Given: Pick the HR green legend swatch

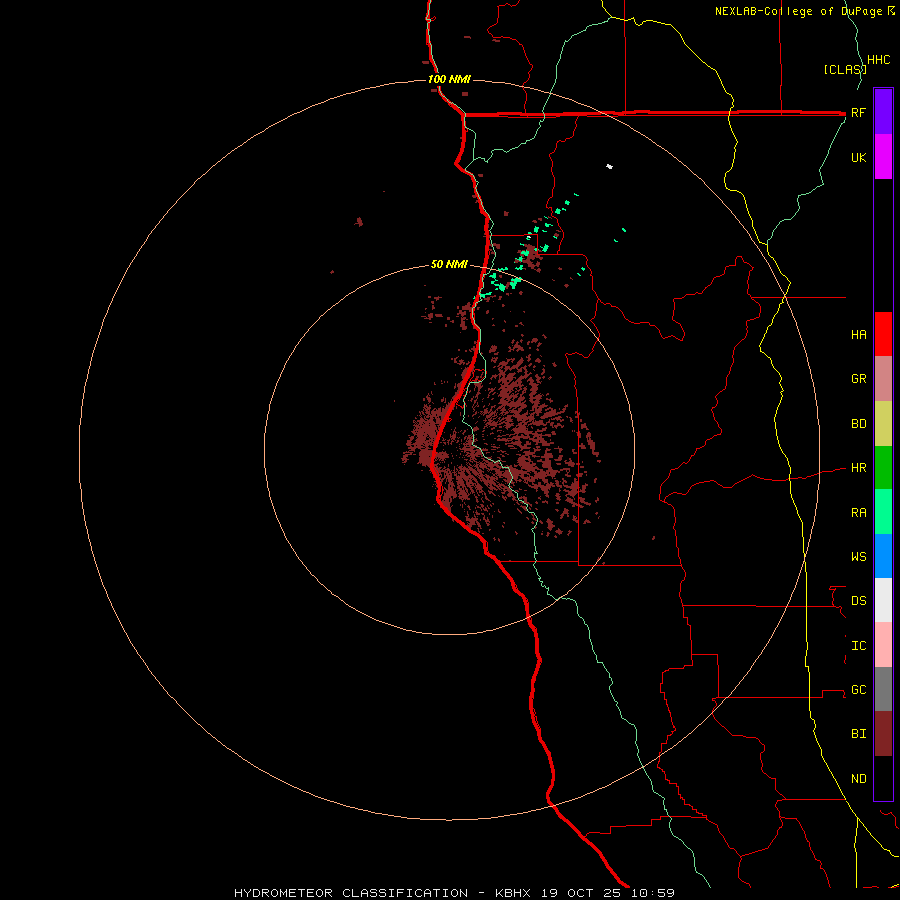Looking at the screenshot, I should pos(883,468).
